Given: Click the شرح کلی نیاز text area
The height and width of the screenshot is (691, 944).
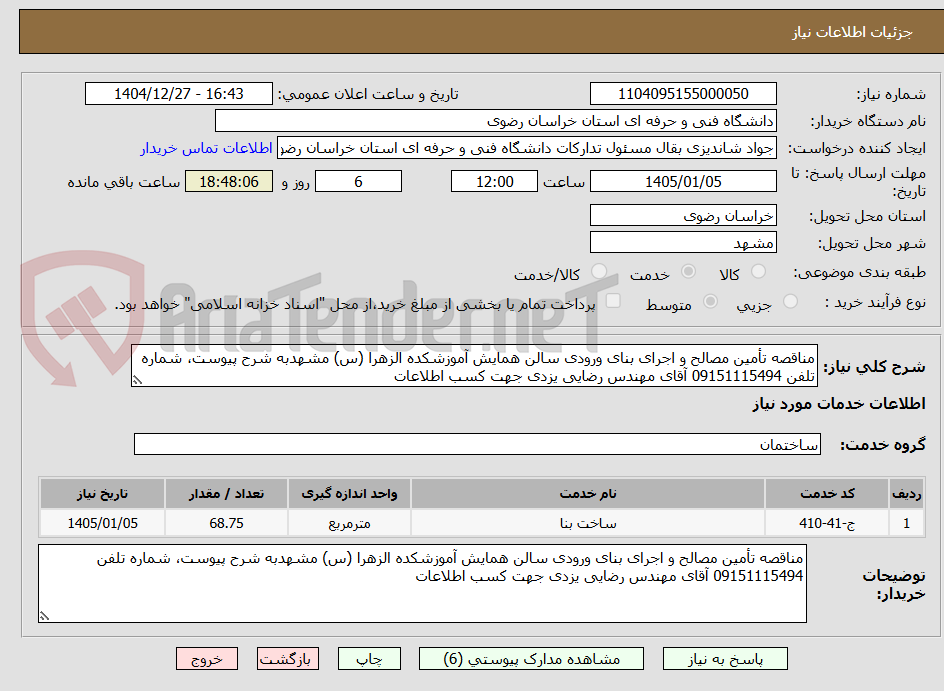Looking at the screenshot, I should point(474,366).
